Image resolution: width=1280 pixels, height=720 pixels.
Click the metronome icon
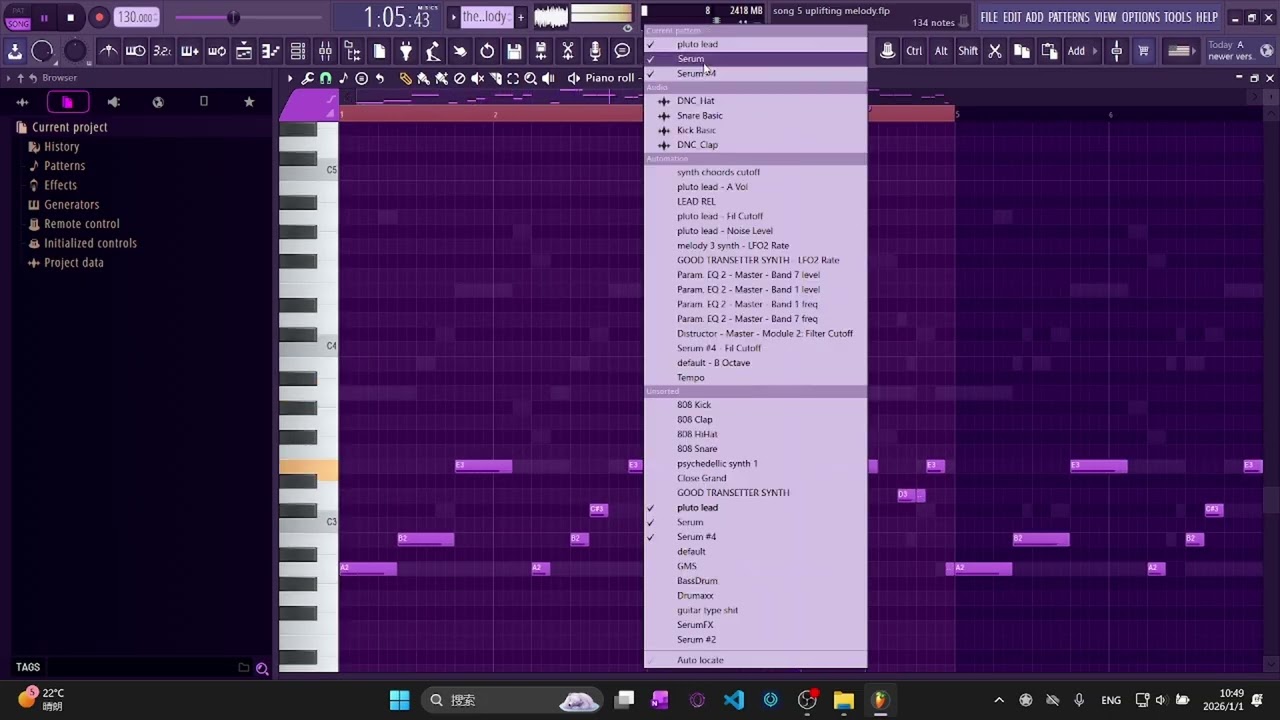(108, 51)
